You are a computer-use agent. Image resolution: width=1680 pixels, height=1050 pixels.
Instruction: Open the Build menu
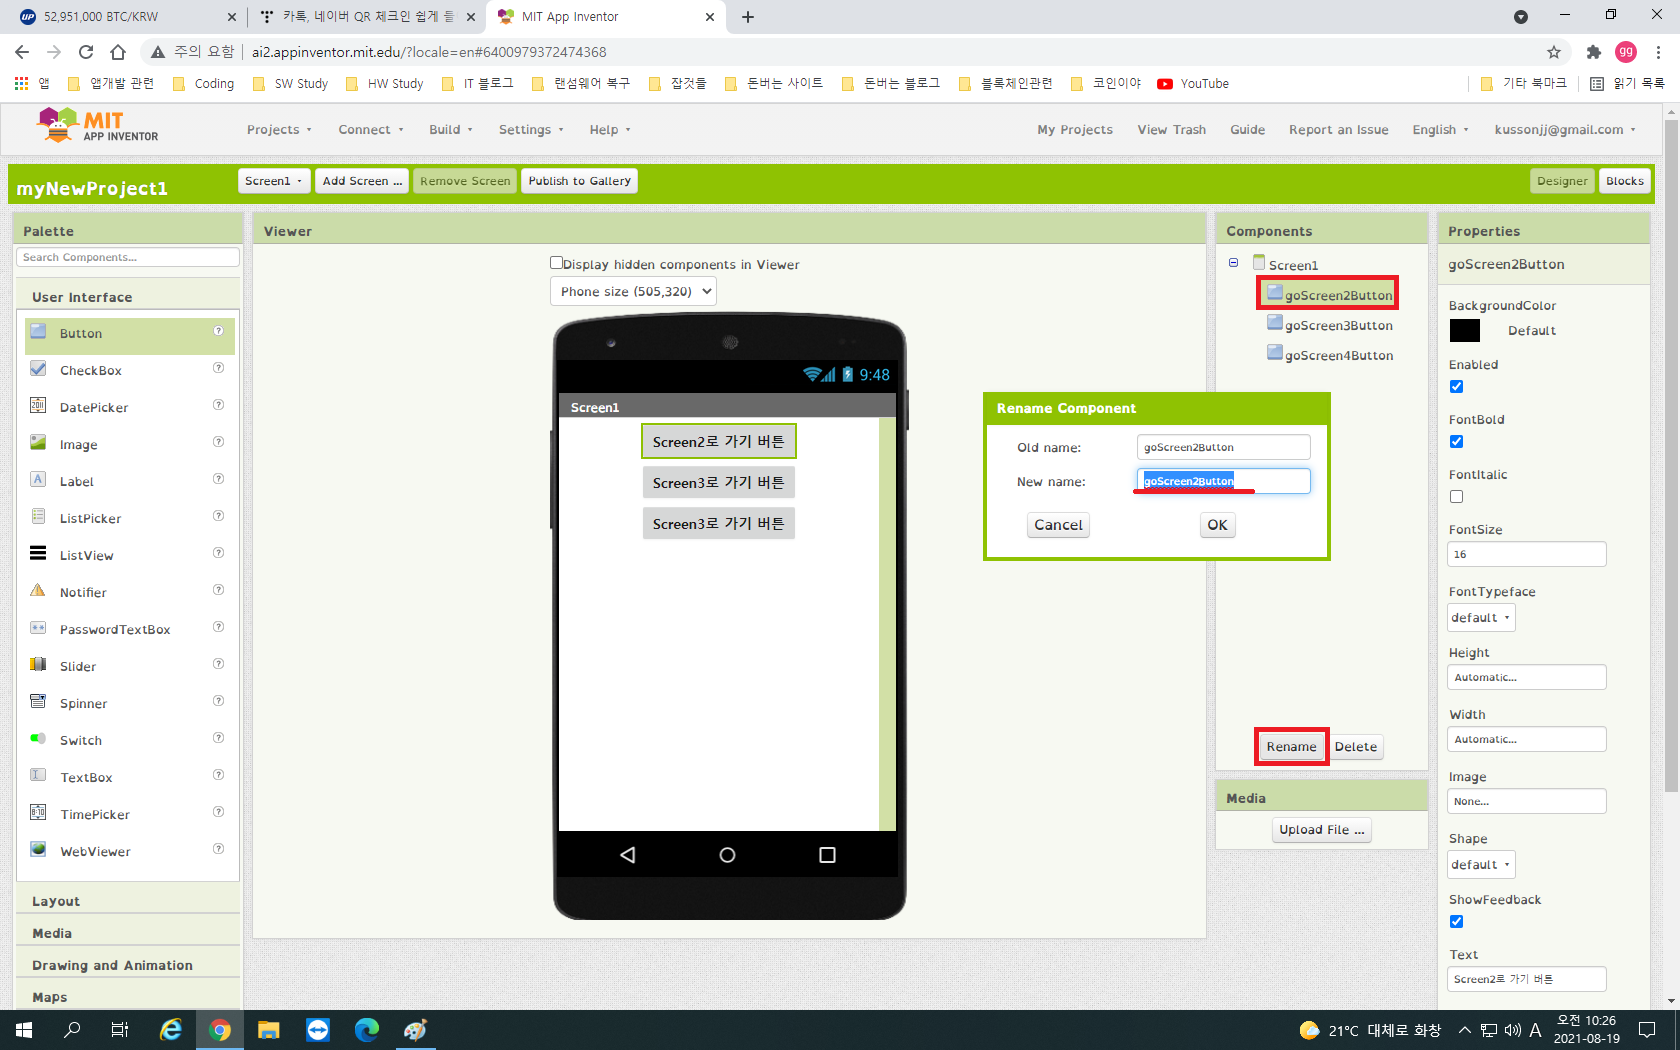(x=450, y=130)
